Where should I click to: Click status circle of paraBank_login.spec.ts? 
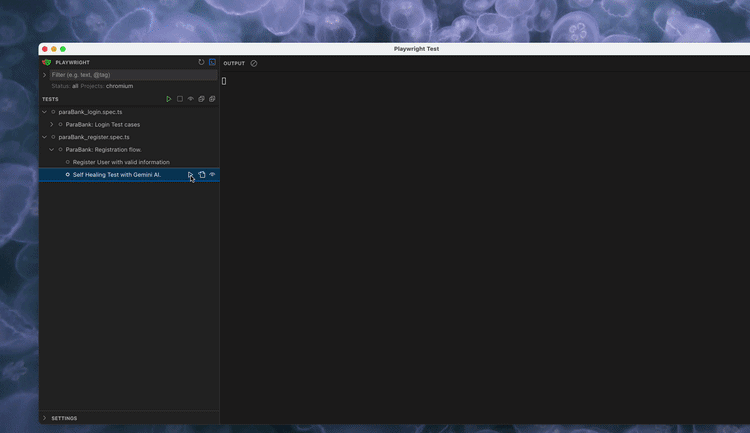click(53, 112)
